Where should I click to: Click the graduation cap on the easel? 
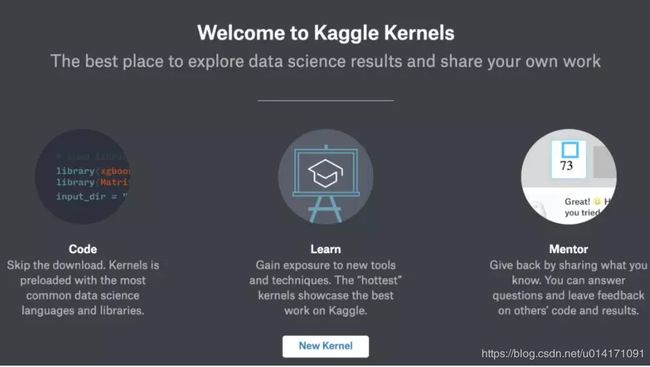point(325,173)
